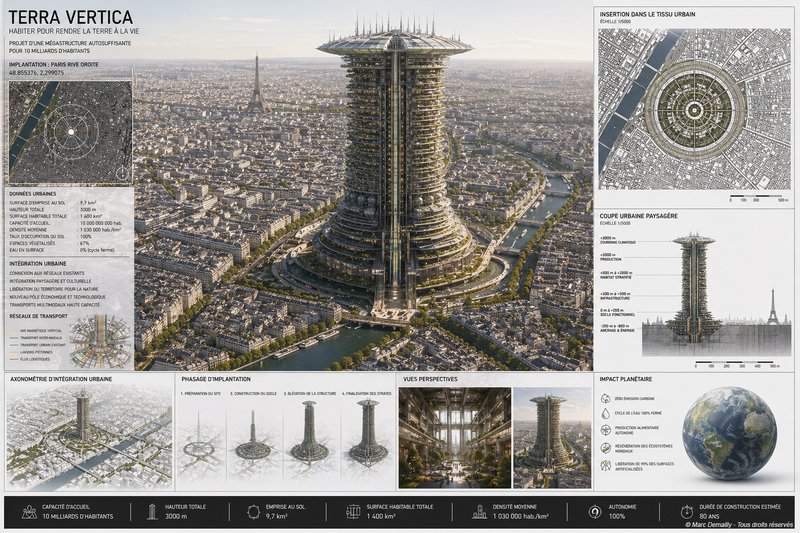Click the Zéro émission carbone icon
The height and width of the screenshot is (533, 800).
coord(606,398)
